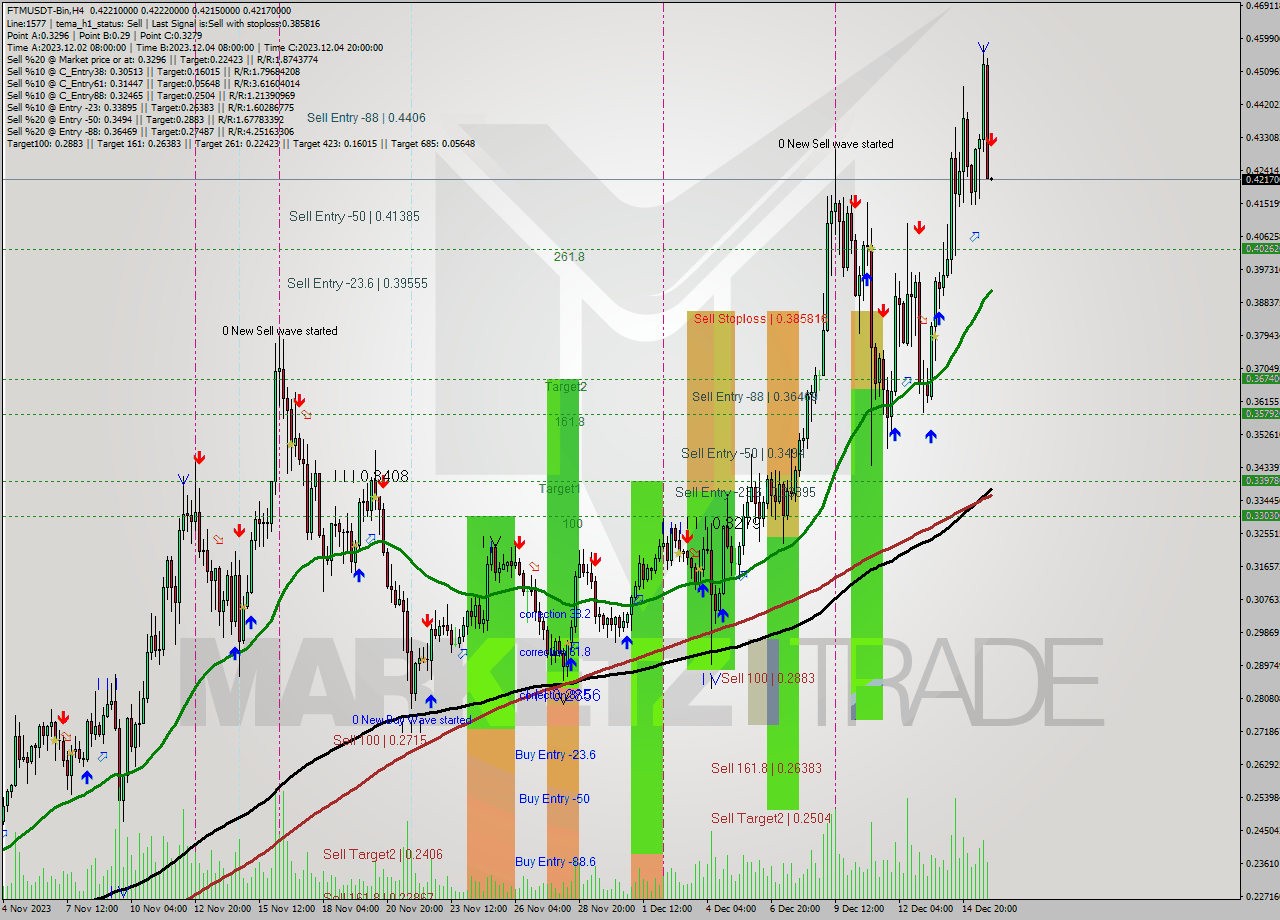Select the green 0.3397 price level tag
Screen dimensions: 1280x920
pos(1260,480)
